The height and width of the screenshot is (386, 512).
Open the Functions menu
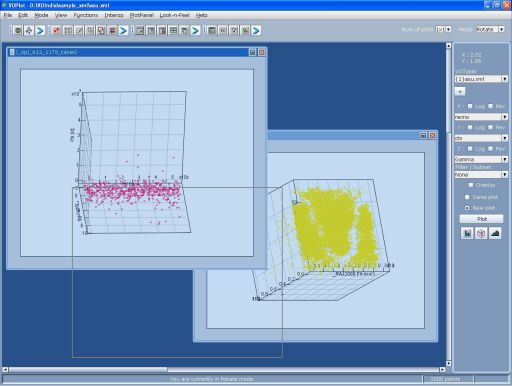coord(86,15)
